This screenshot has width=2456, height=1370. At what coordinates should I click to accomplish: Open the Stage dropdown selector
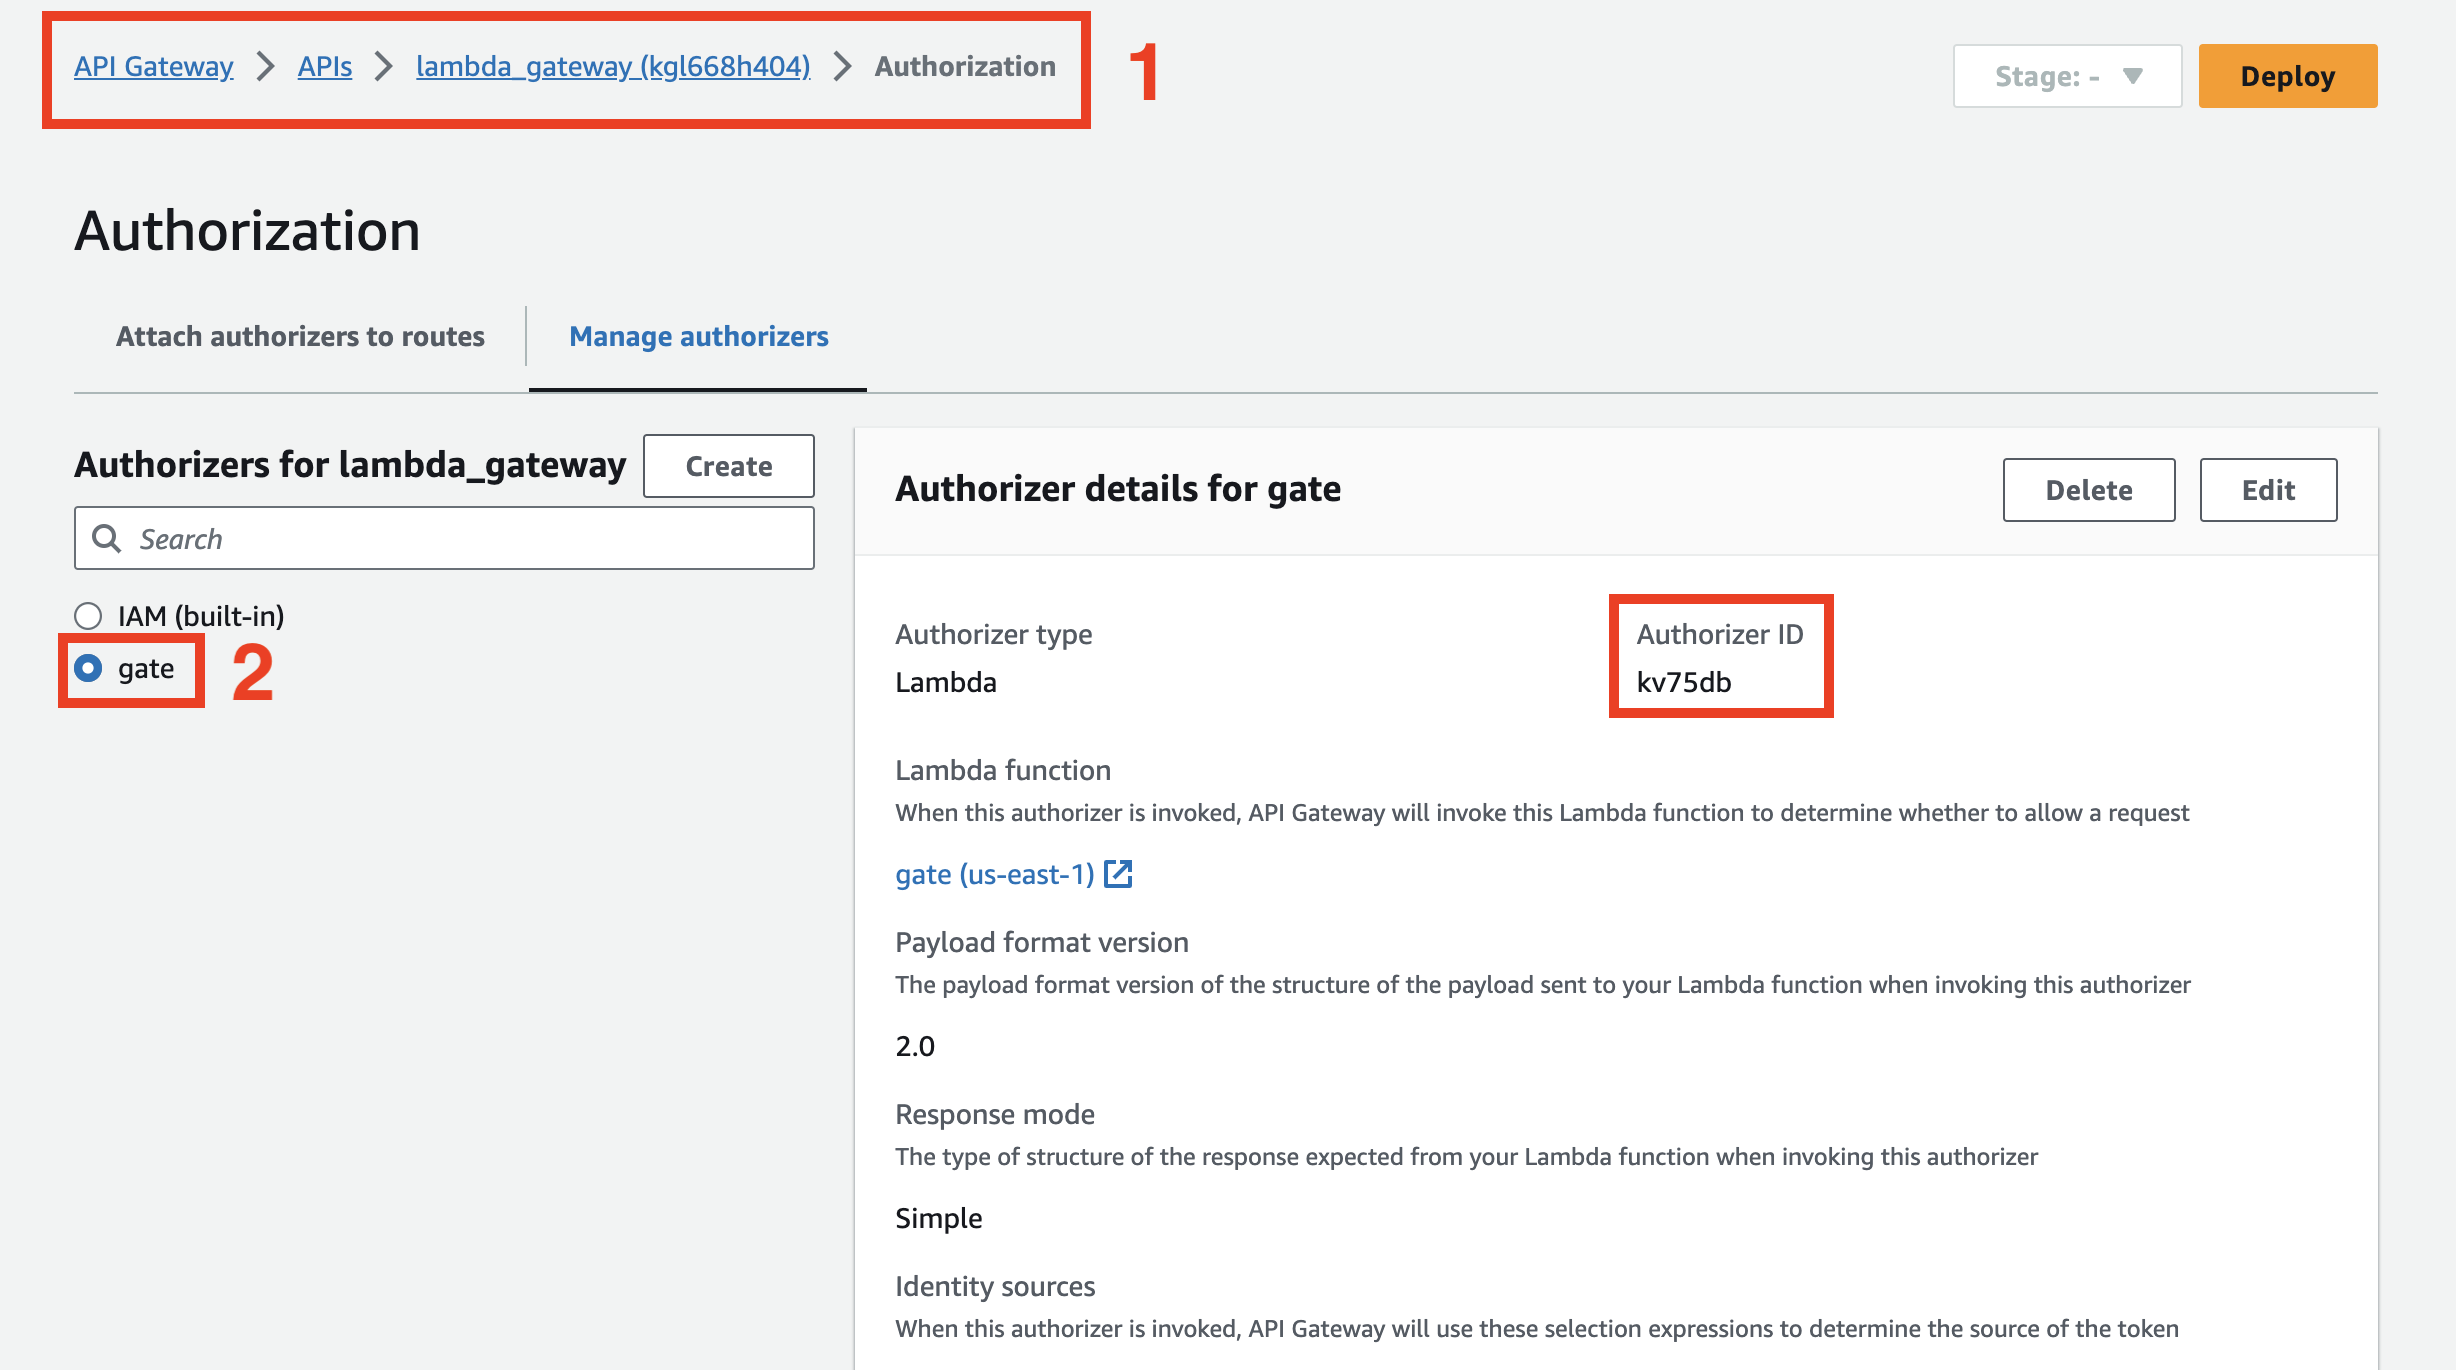pyautogui.click(x=2065, y=73)
